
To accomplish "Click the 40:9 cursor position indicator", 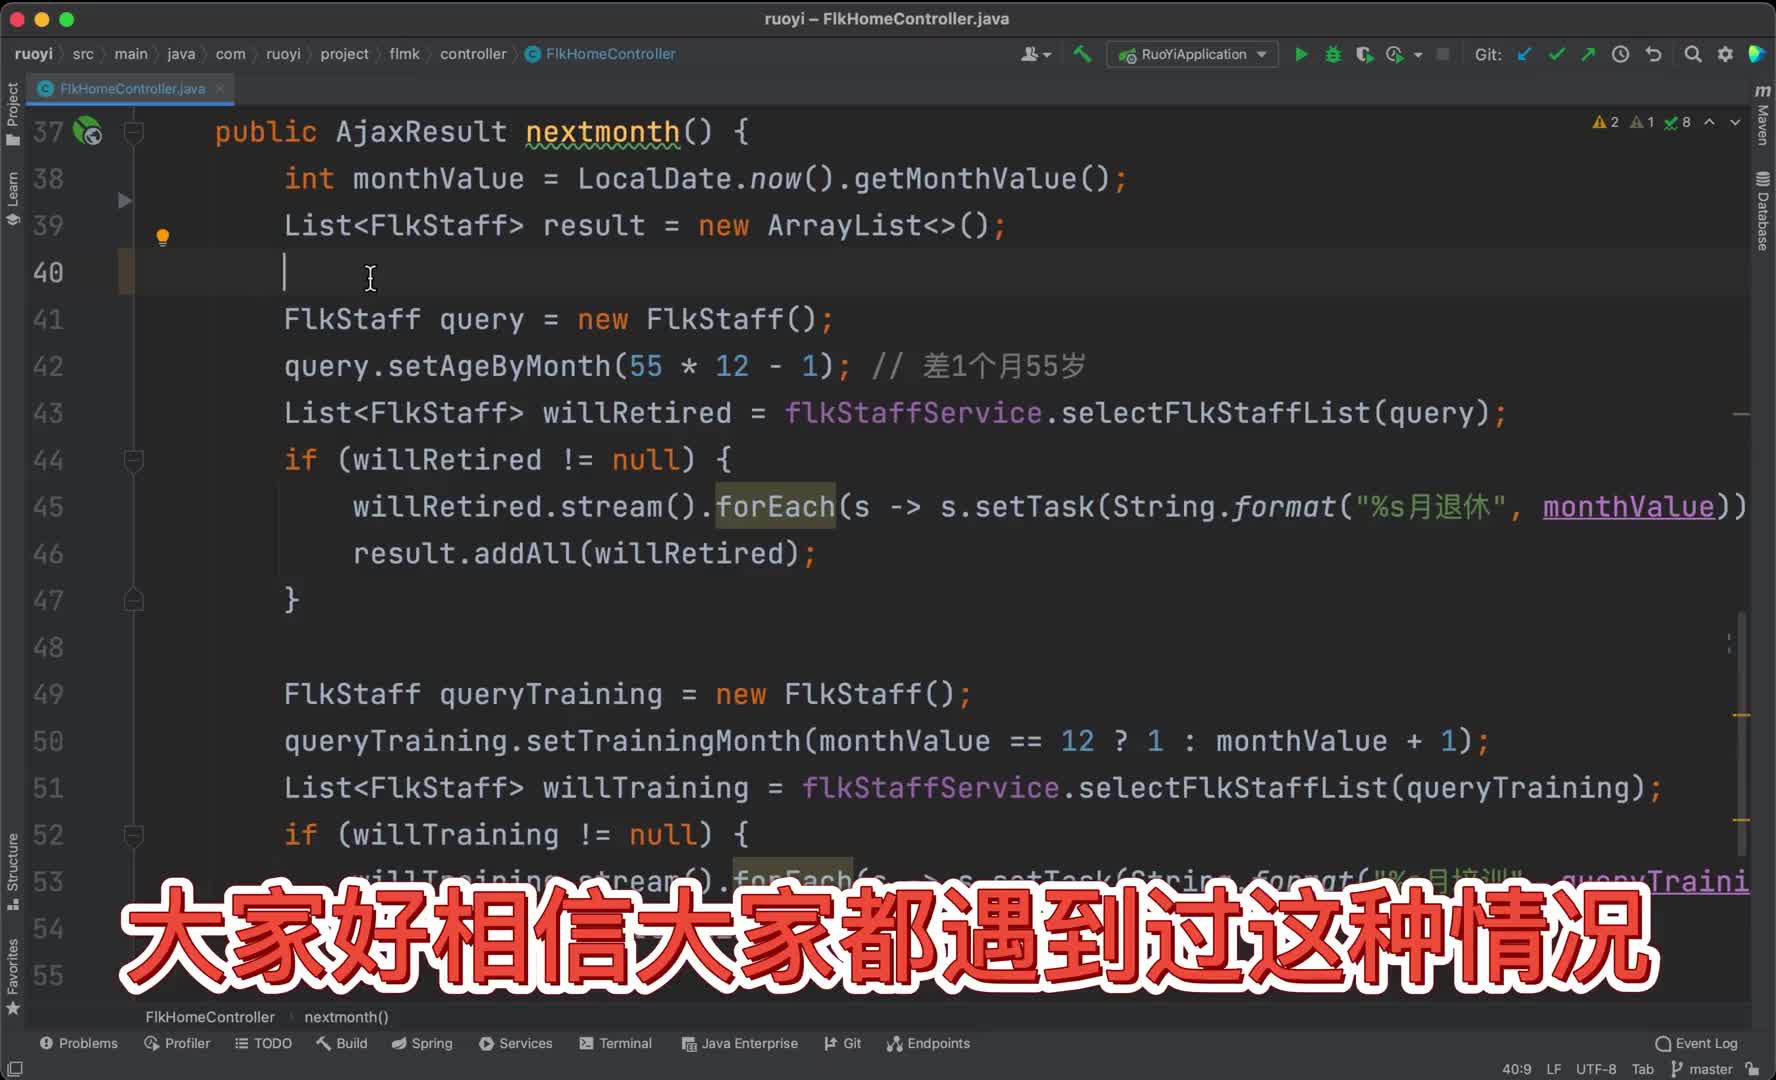I will [1516, 1069].
